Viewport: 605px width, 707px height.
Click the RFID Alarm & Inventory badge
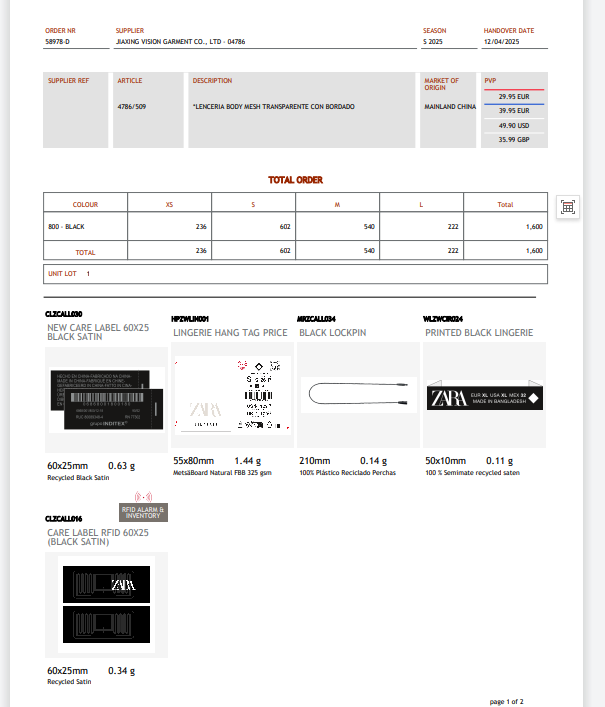[x=143, y=512]
